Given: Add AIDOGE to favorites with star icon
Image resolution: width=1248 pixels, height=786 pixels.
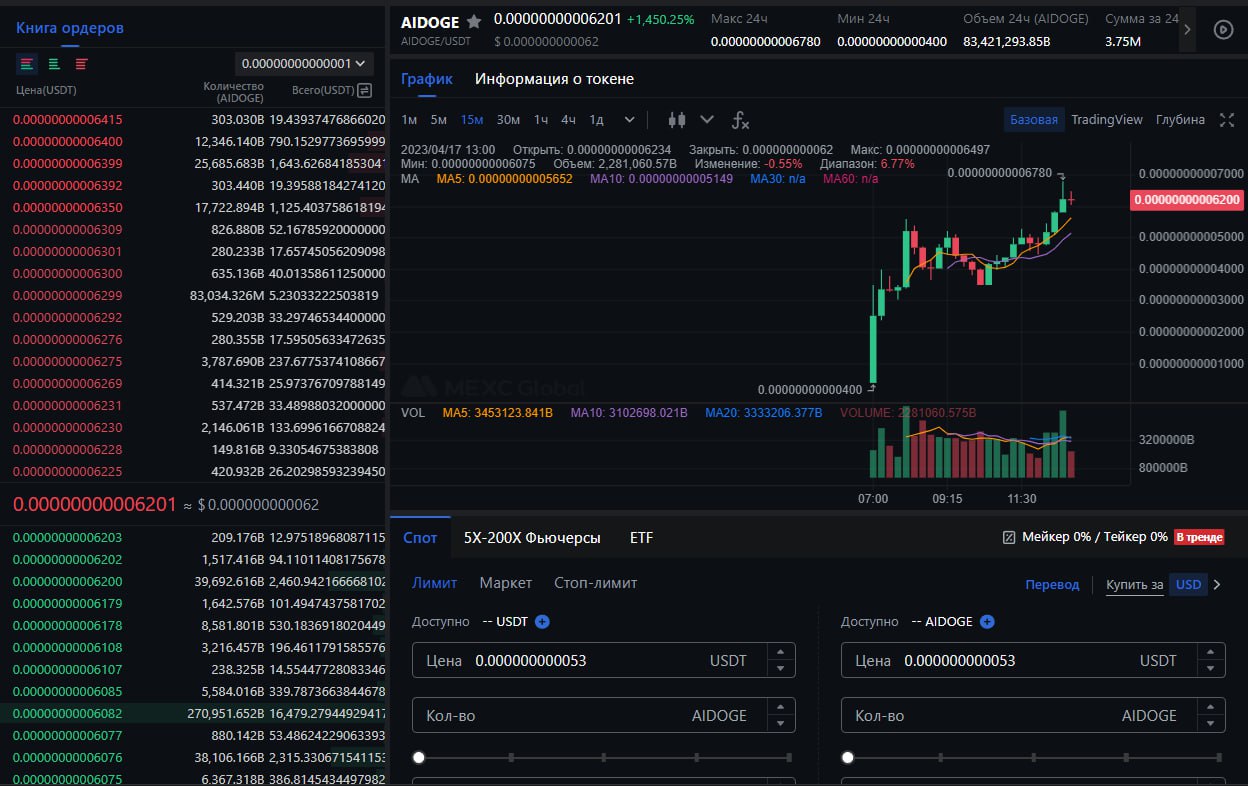Looking at the screenshot, I should click(x=474, y=22).
